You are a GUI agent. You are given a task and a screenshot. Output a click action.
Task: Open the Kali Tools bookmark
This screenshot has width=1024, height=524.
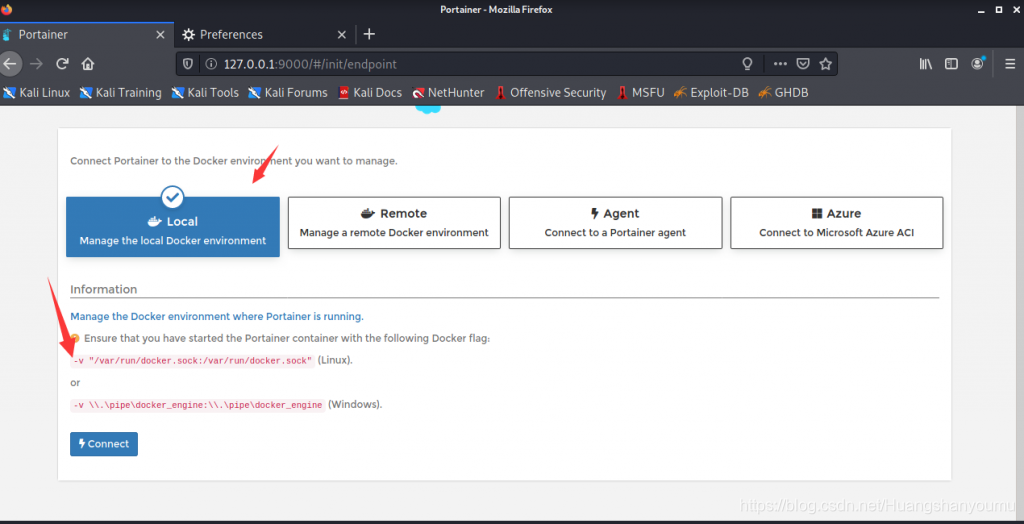[205, 93]
